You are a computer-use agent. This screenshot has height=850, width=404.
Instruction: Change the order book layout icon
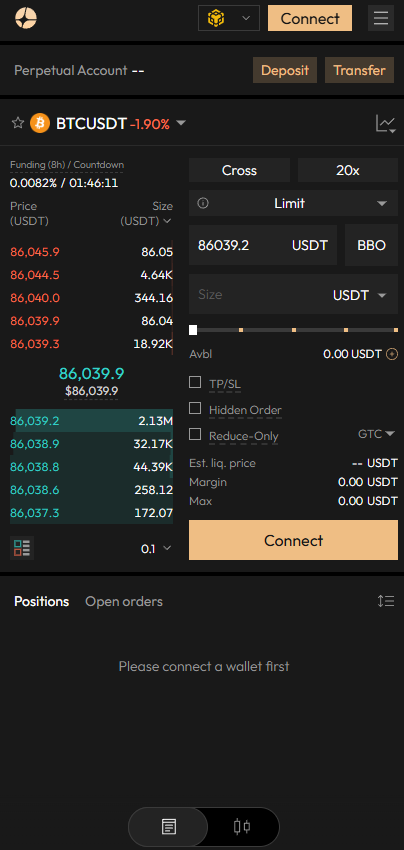[22, 549]
